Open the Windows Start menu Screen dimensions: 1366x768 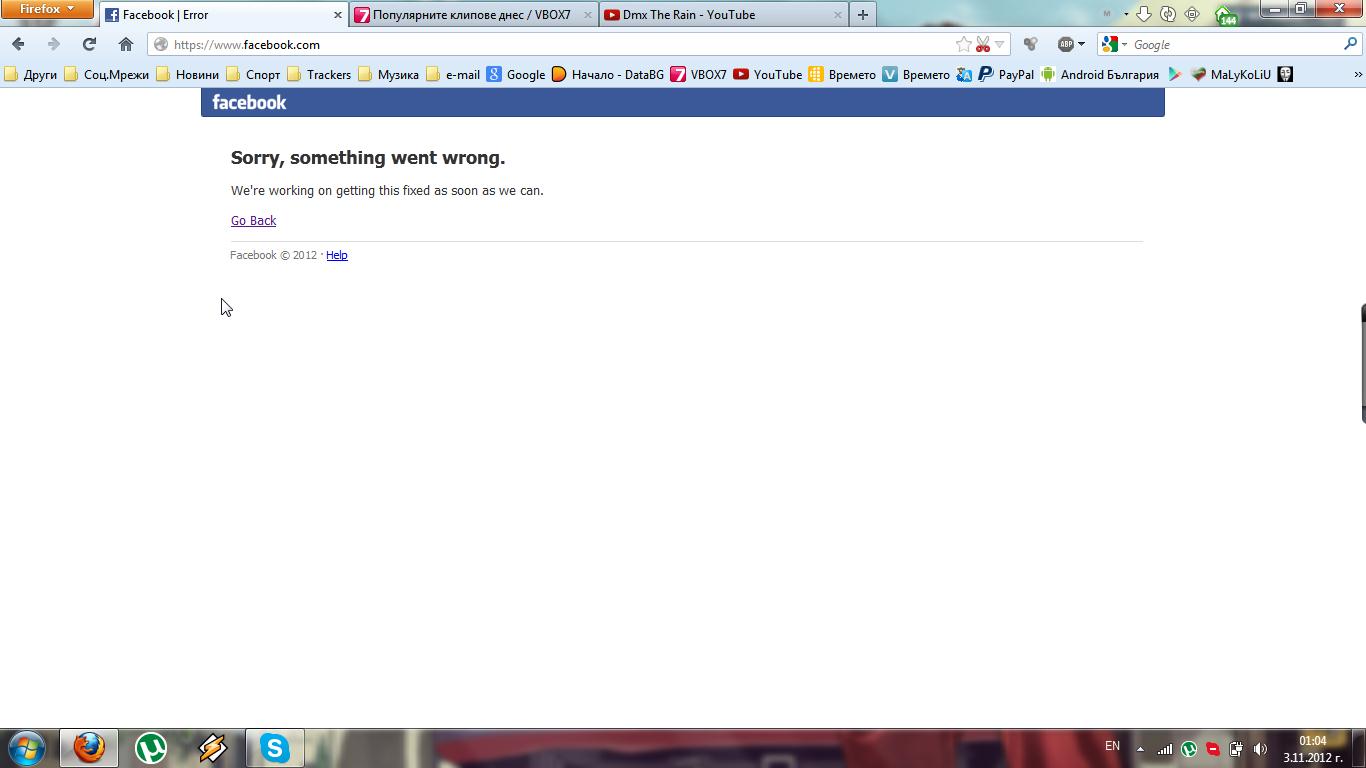(27, 748)
